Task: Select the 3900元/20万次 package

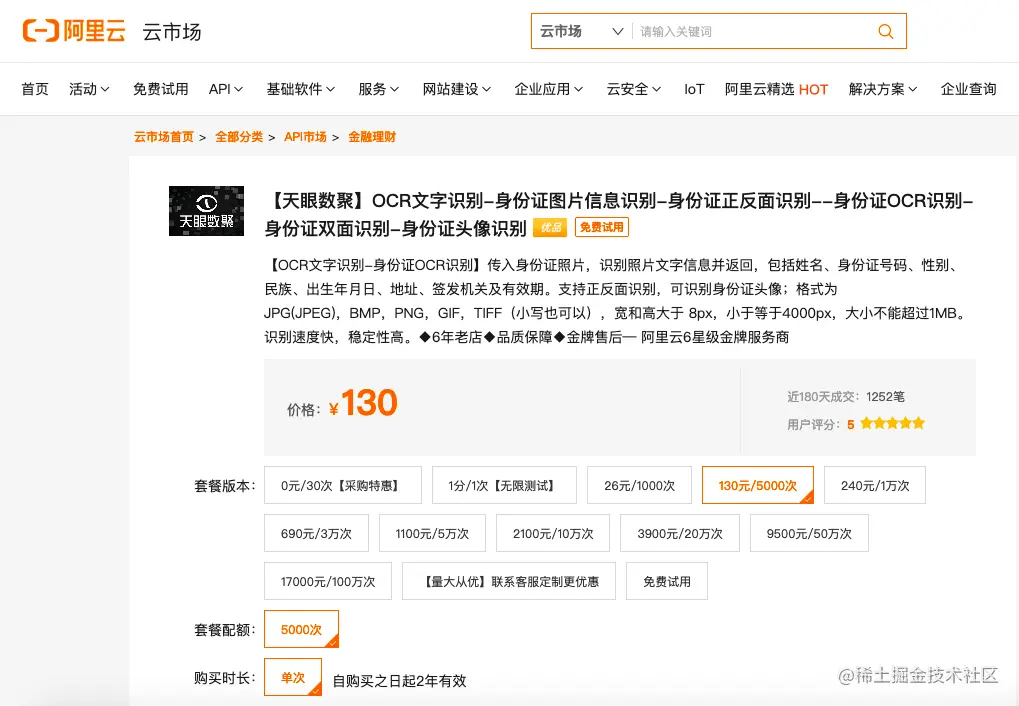Action: click(x=680, y=533)
